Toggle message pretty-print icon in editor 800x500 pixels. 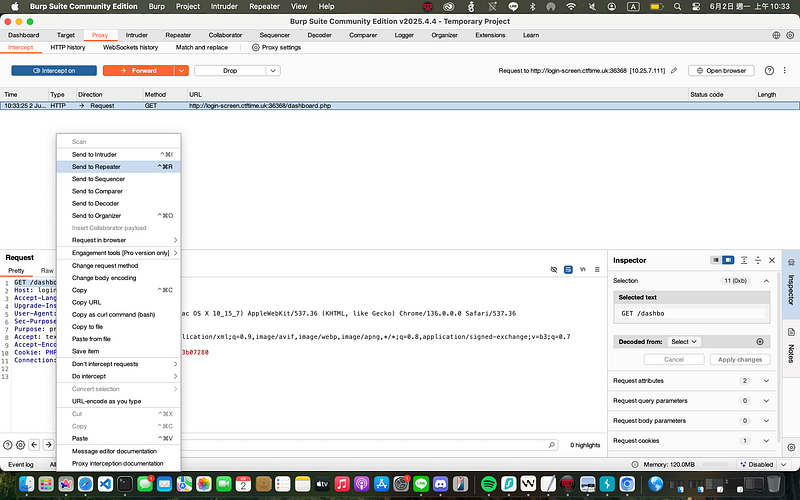568,269
